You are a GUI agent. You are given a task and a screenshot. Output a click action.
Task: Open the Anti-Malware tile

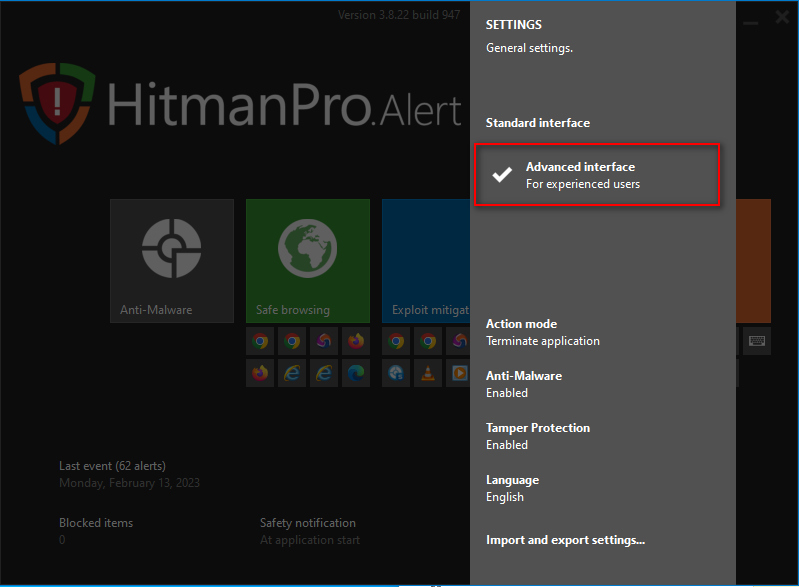[172, 261]
